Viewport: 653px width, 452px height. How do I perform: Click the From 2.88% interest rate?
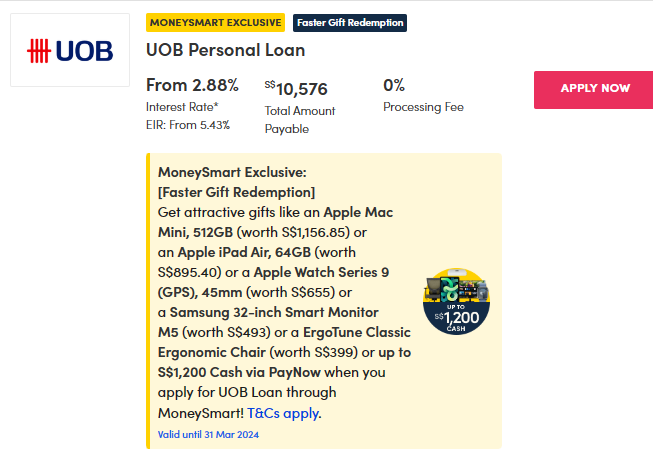(192, 86)
